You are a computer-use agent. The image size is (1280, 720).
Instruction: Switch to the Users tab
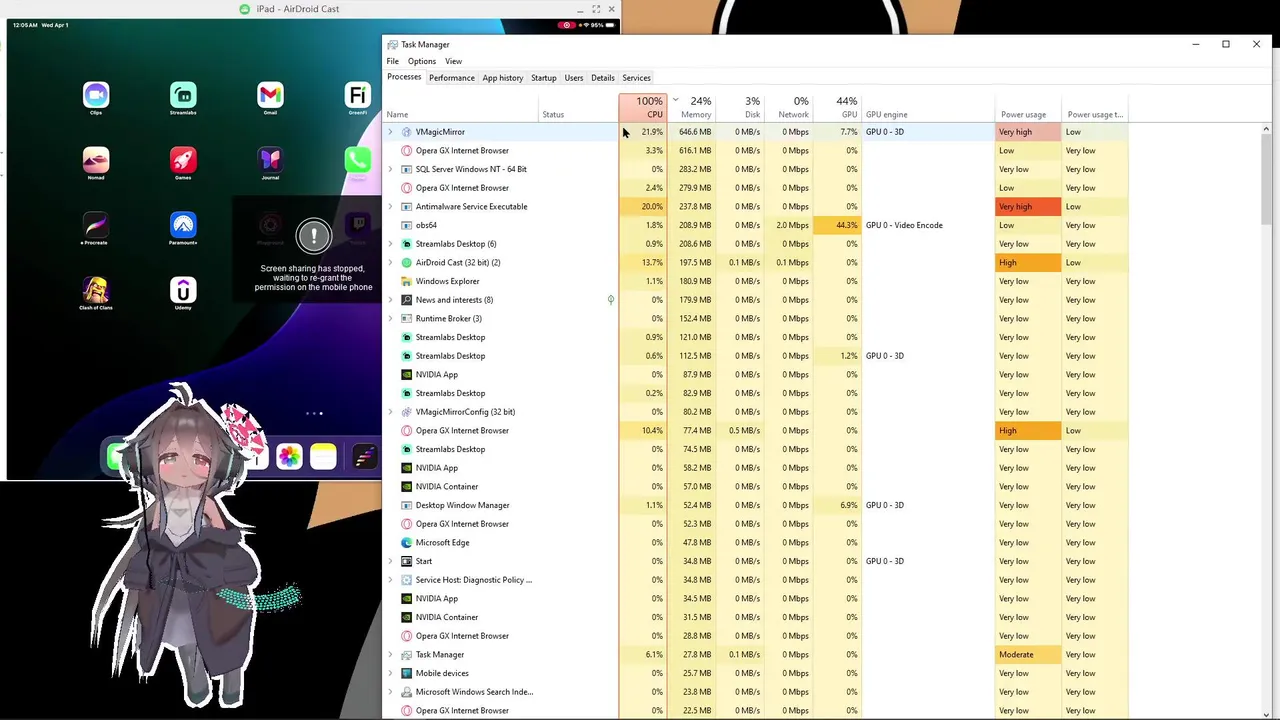[574, 78]
